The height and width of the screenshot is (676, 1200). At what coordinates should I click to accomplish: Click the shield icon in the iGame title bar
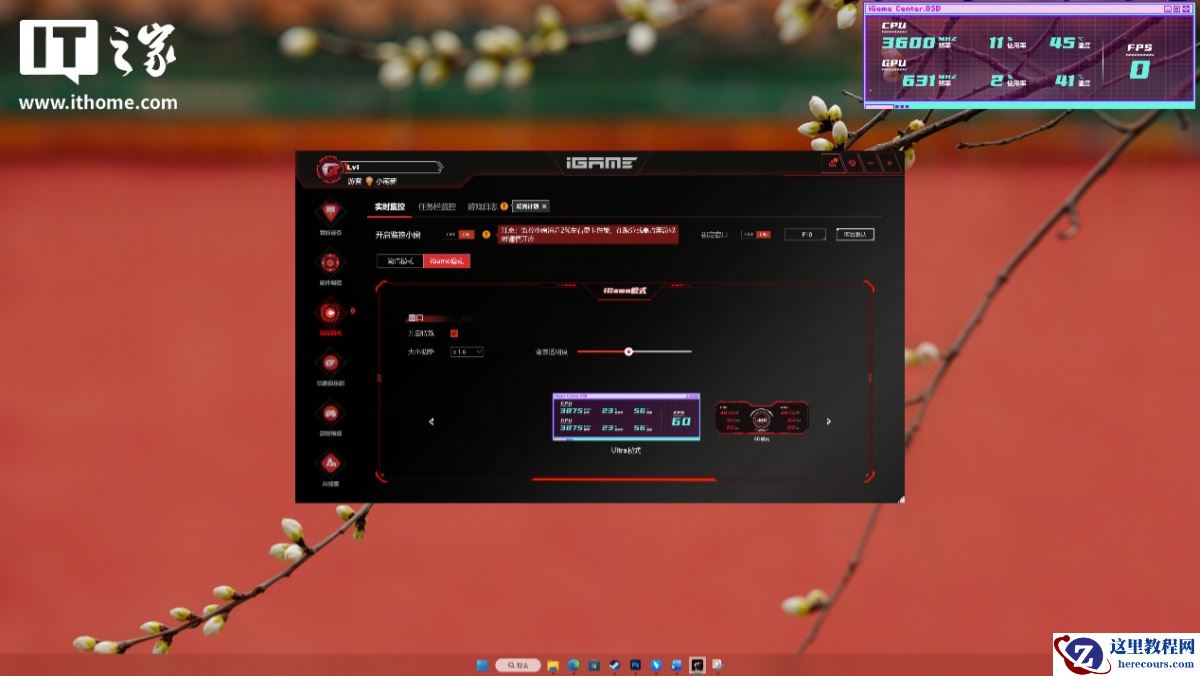[x=852, y=163]
